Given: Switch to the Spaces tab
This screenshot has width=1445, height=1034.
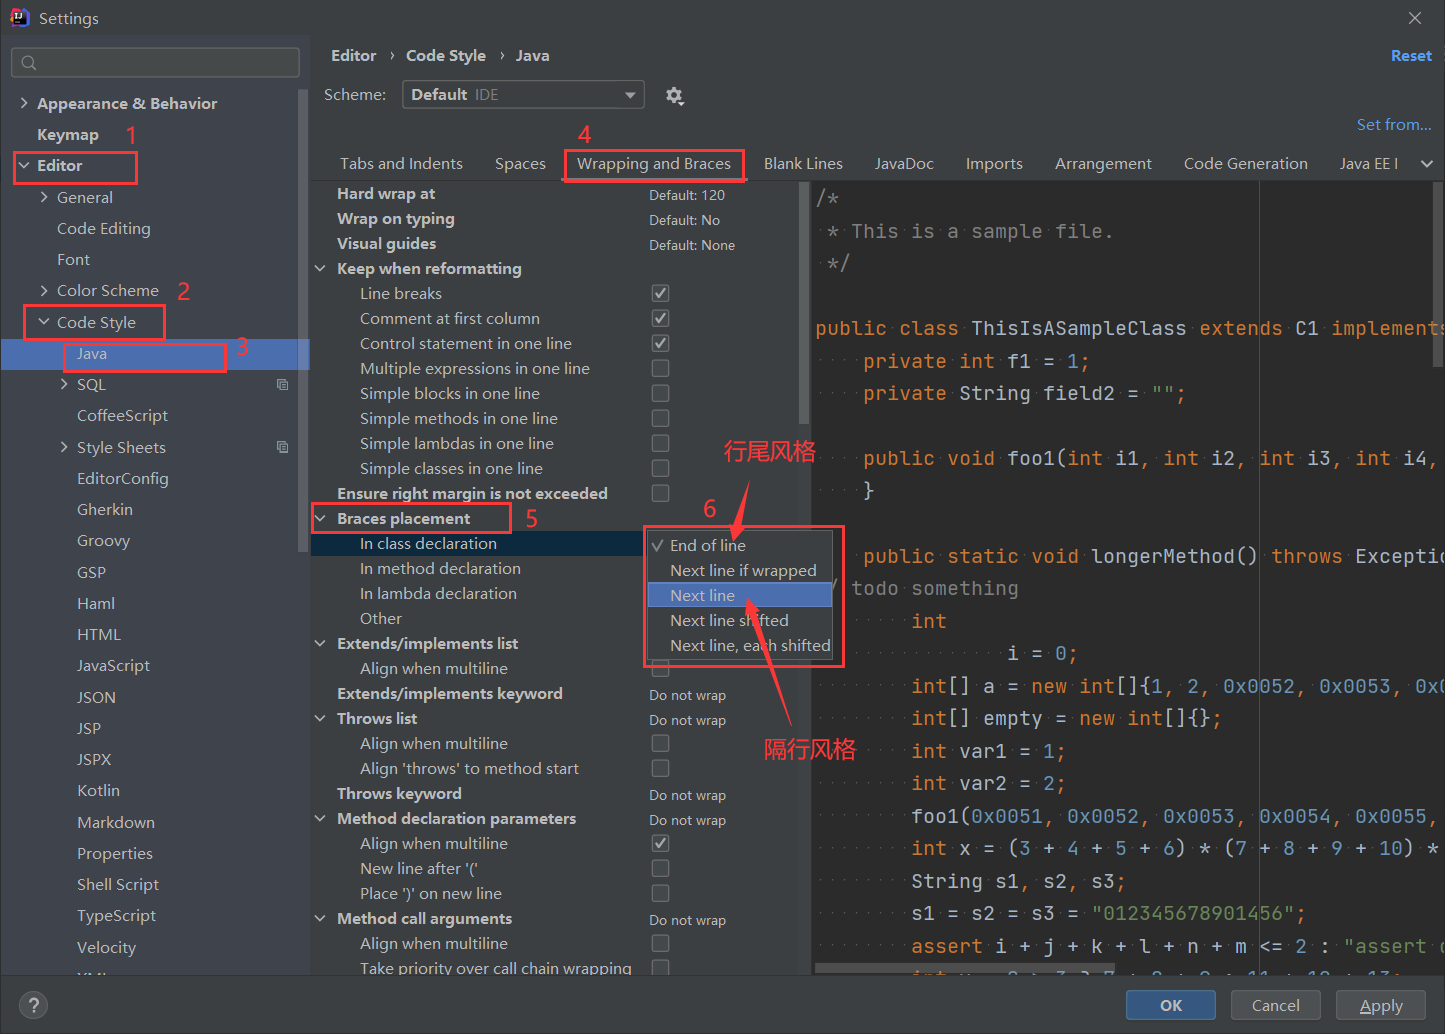Looking at the screenshot, I should point(520,164).
